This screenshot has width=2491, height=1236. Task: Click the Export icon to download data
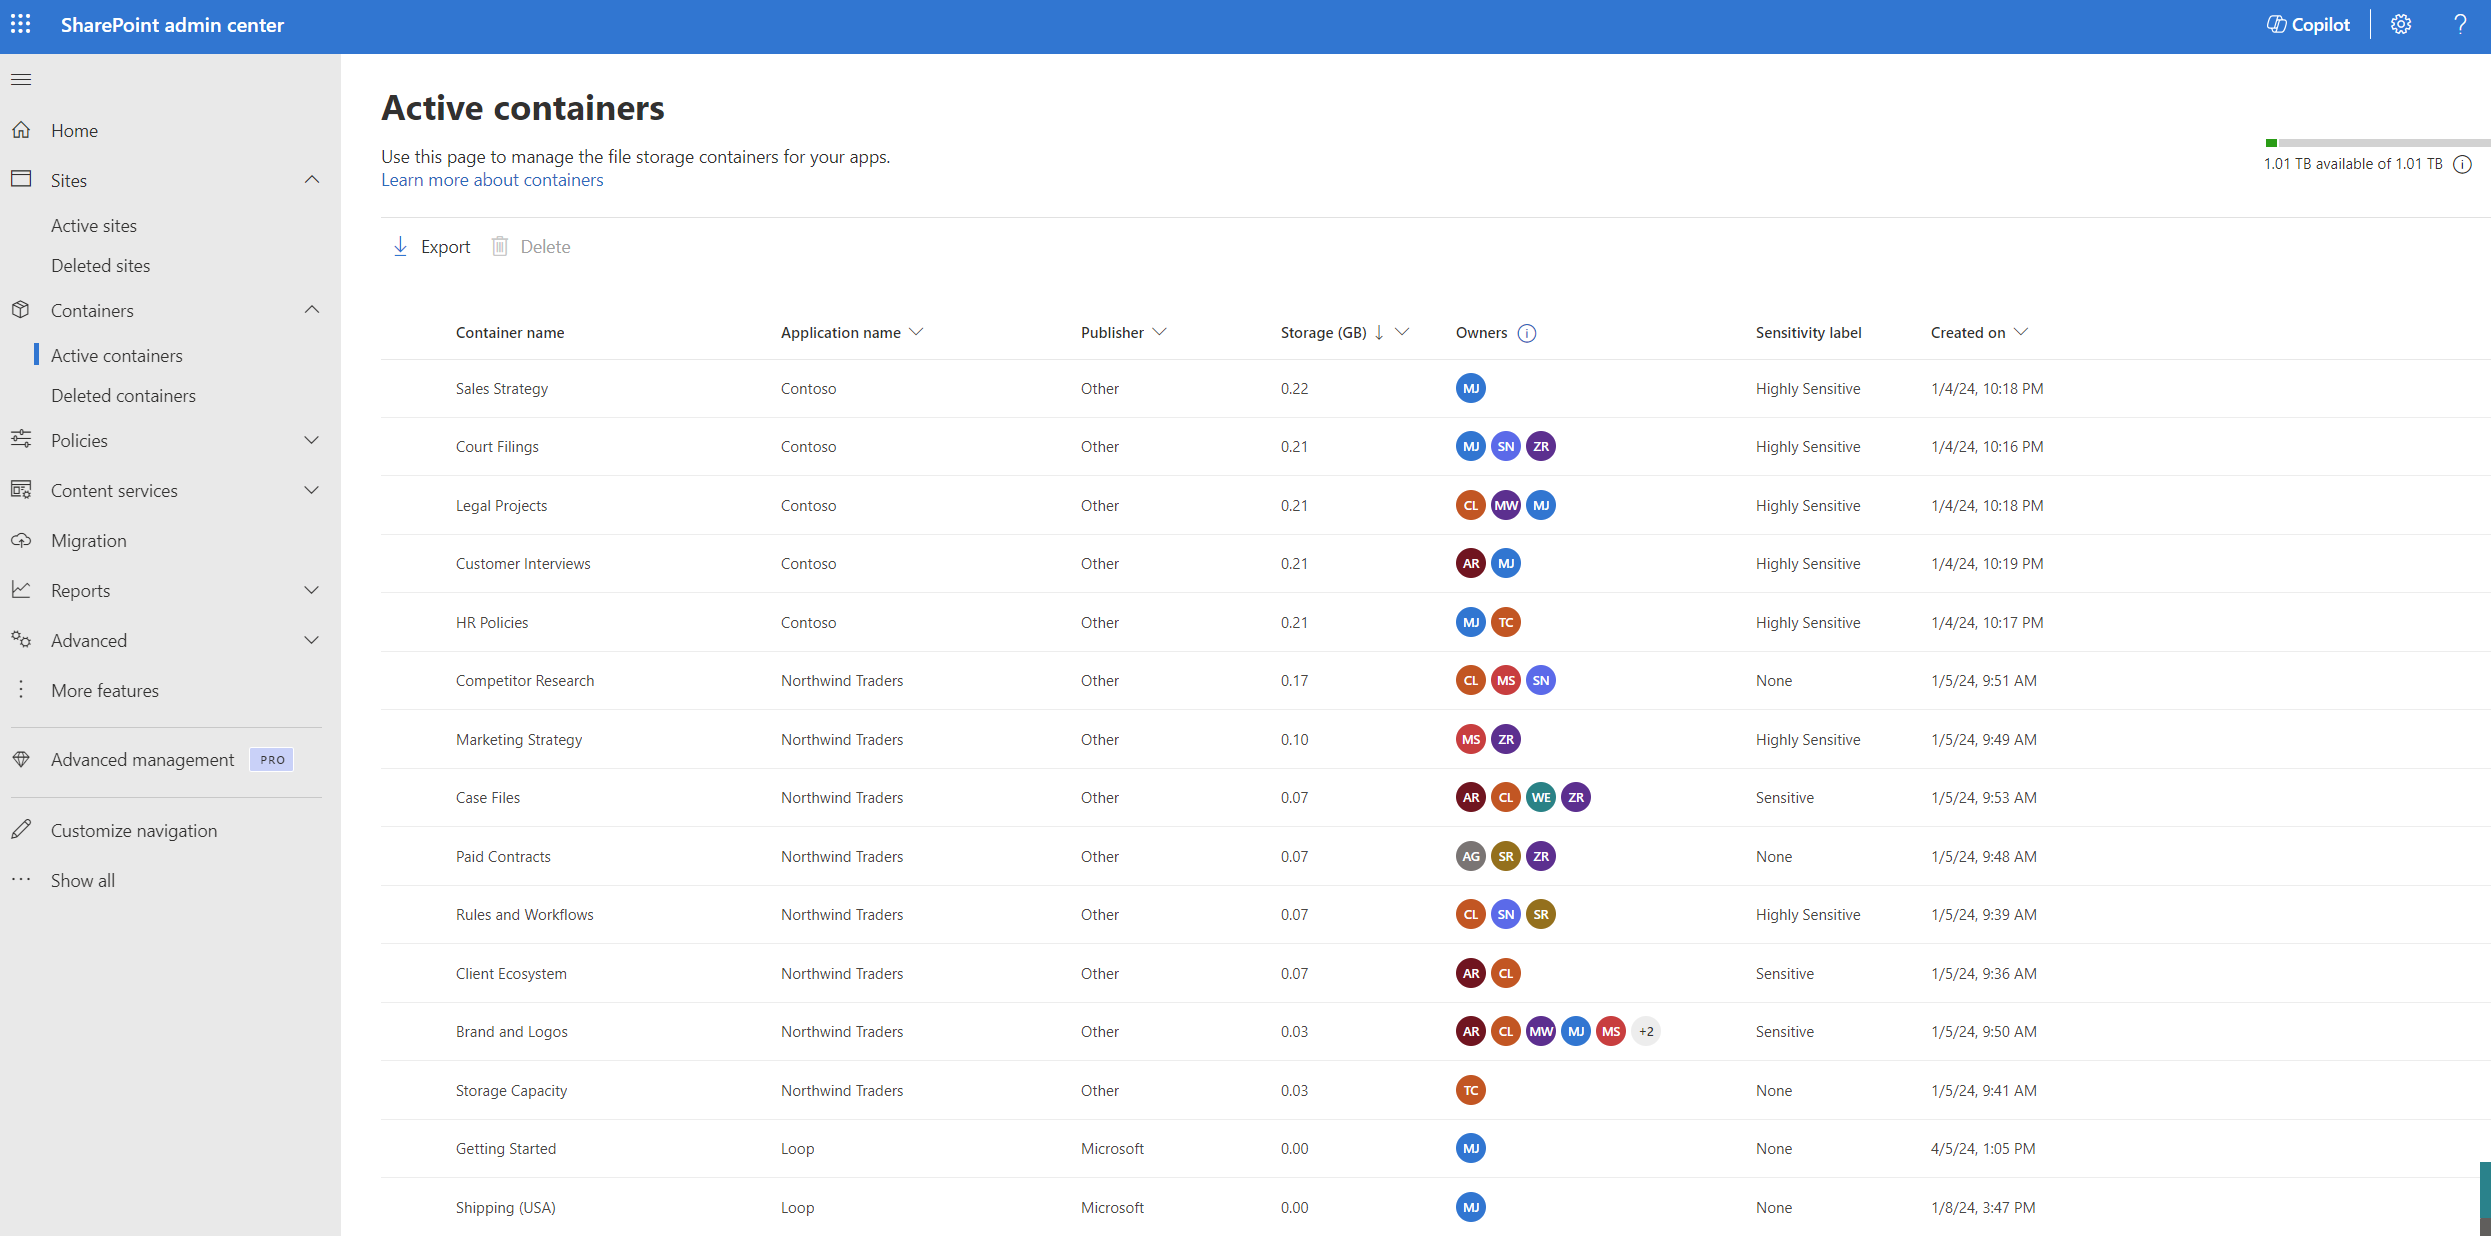point(400,245)
